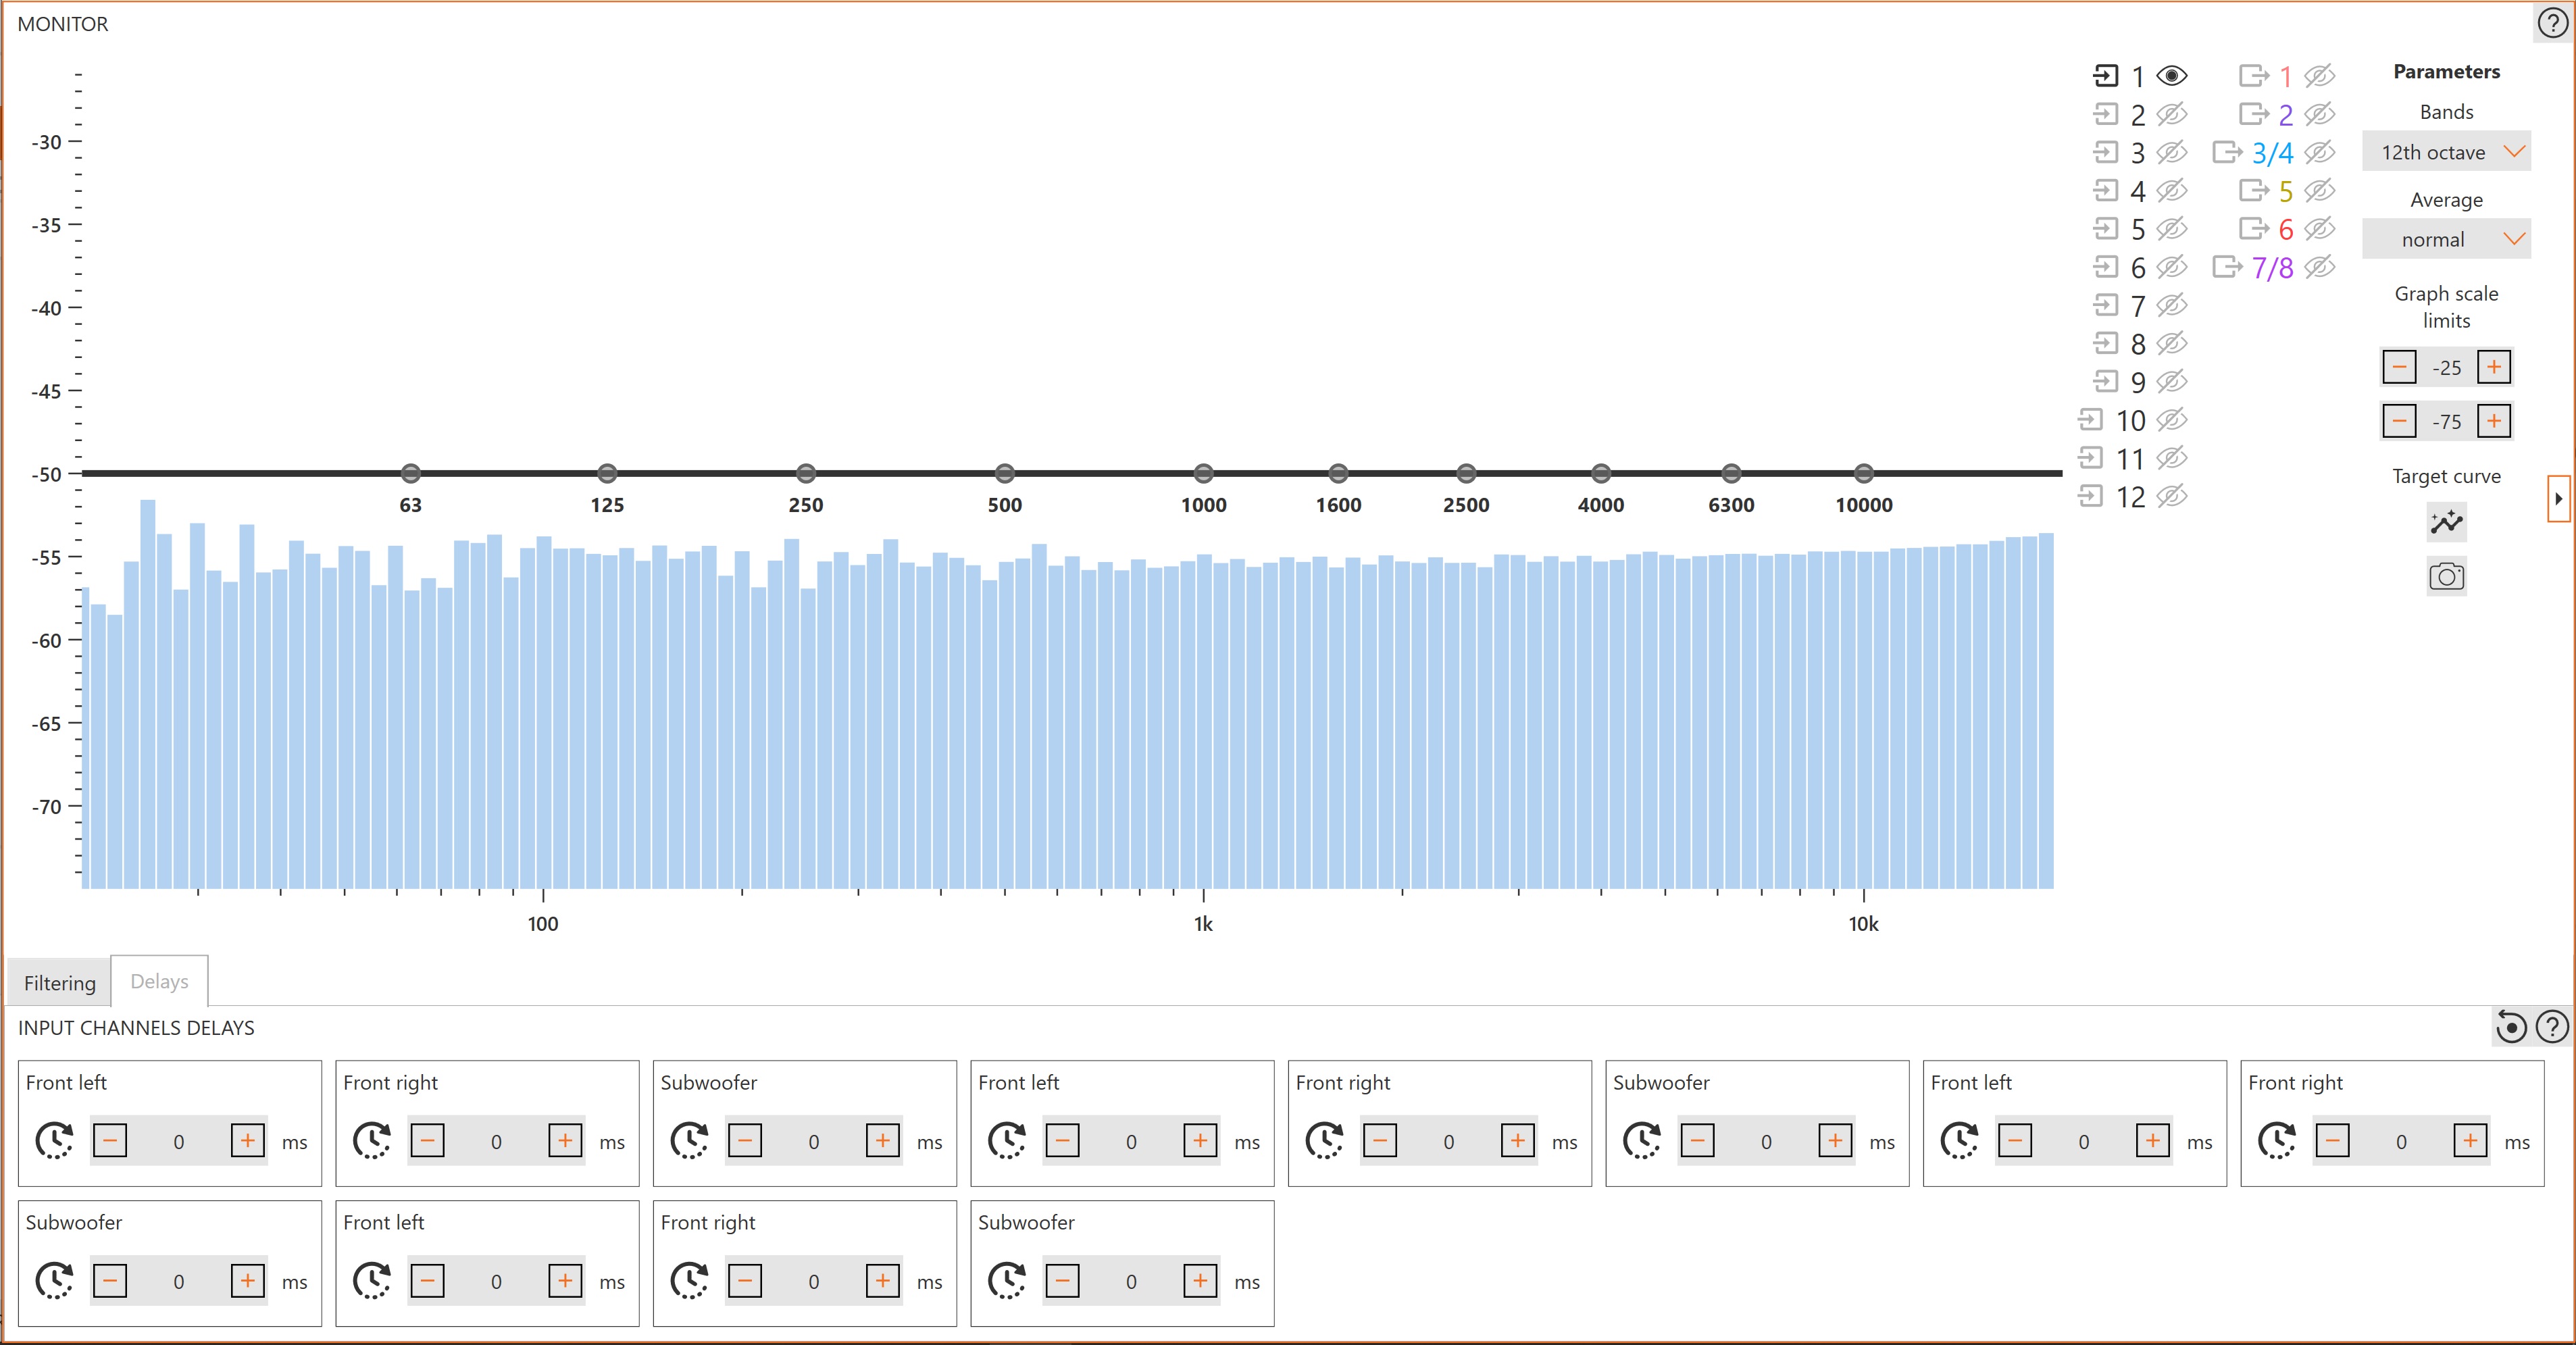
Task: Increase upper graph scale limit -25
Action: [x=2494, y=367]
